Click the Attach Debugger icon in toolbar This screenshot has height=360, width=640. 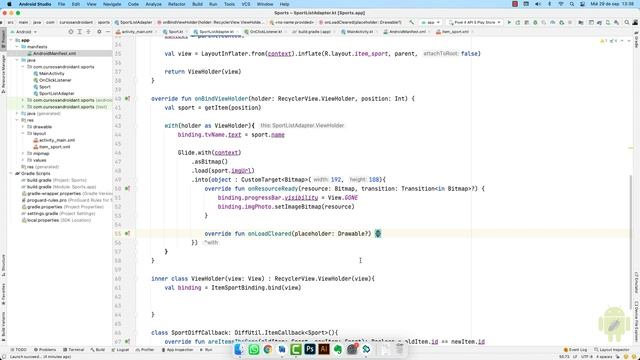tap(562, 22)
